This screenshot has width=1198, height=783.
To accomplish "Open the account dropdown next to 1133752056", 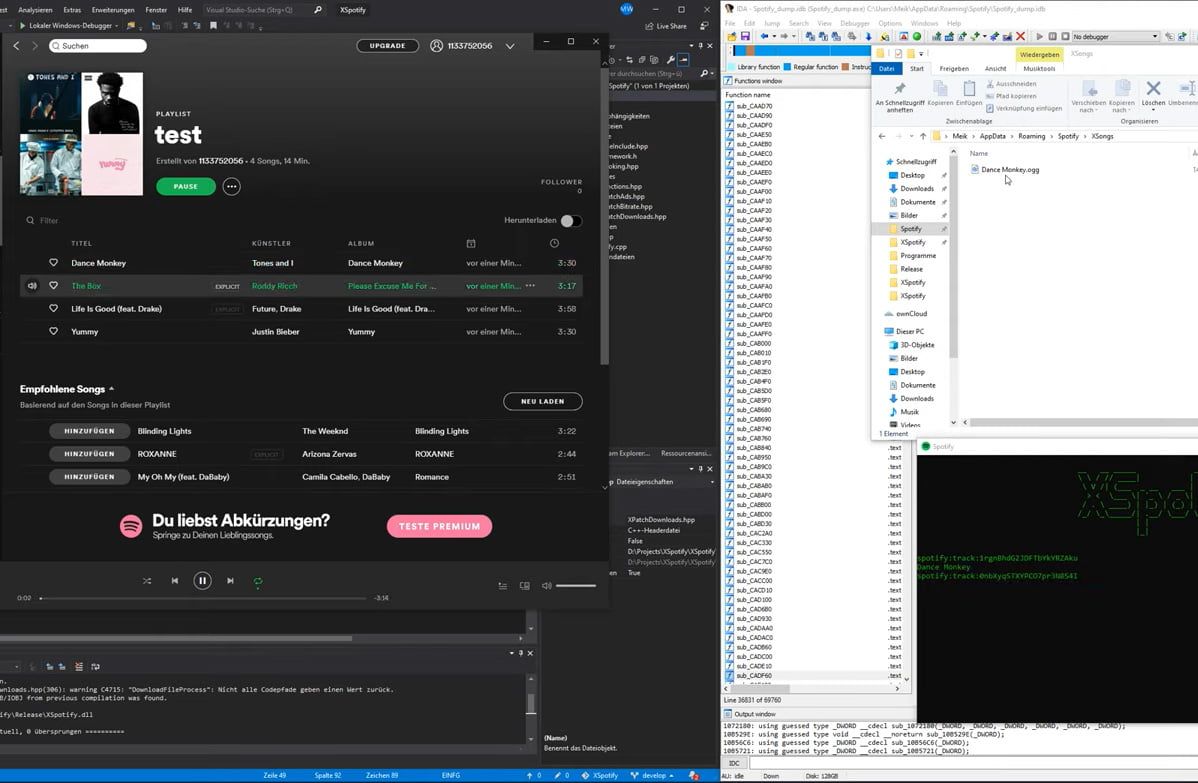I will pyautogui.click(x=510, y=46).
